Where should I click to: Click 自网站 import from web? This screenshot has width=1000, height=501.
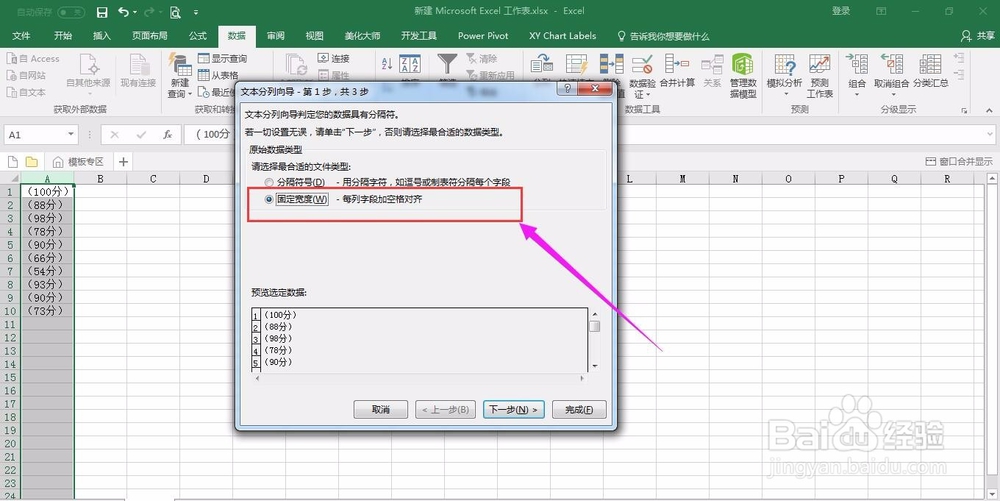(x=27, y=75)
